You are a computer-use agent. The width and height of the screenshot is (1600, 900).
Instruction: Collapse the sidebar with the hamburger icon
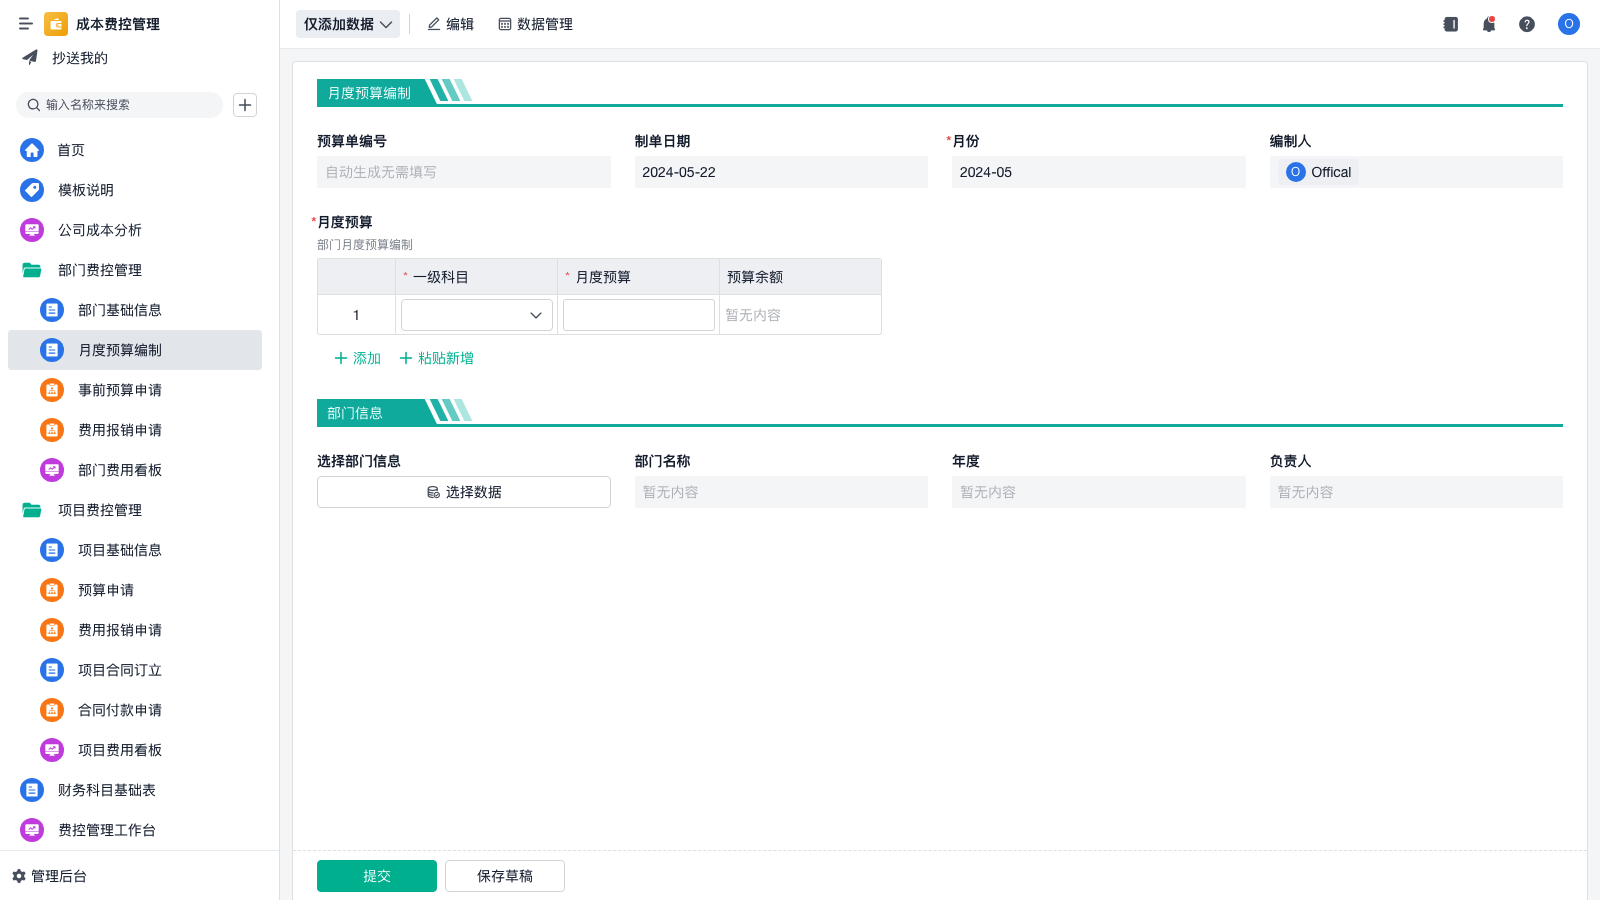tap(26, 24)
